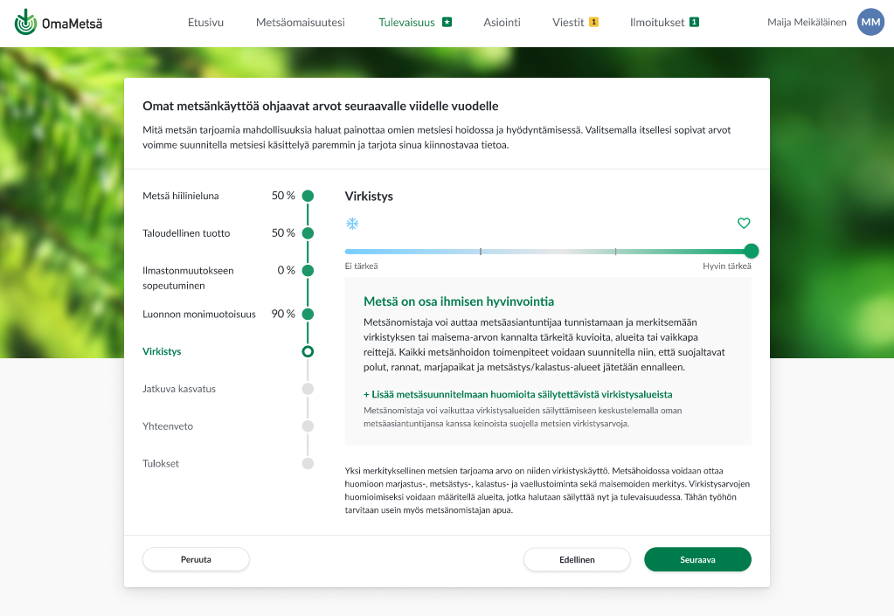
Task: Click the user name Maija Meikäläinen
Action: [806, 22]
